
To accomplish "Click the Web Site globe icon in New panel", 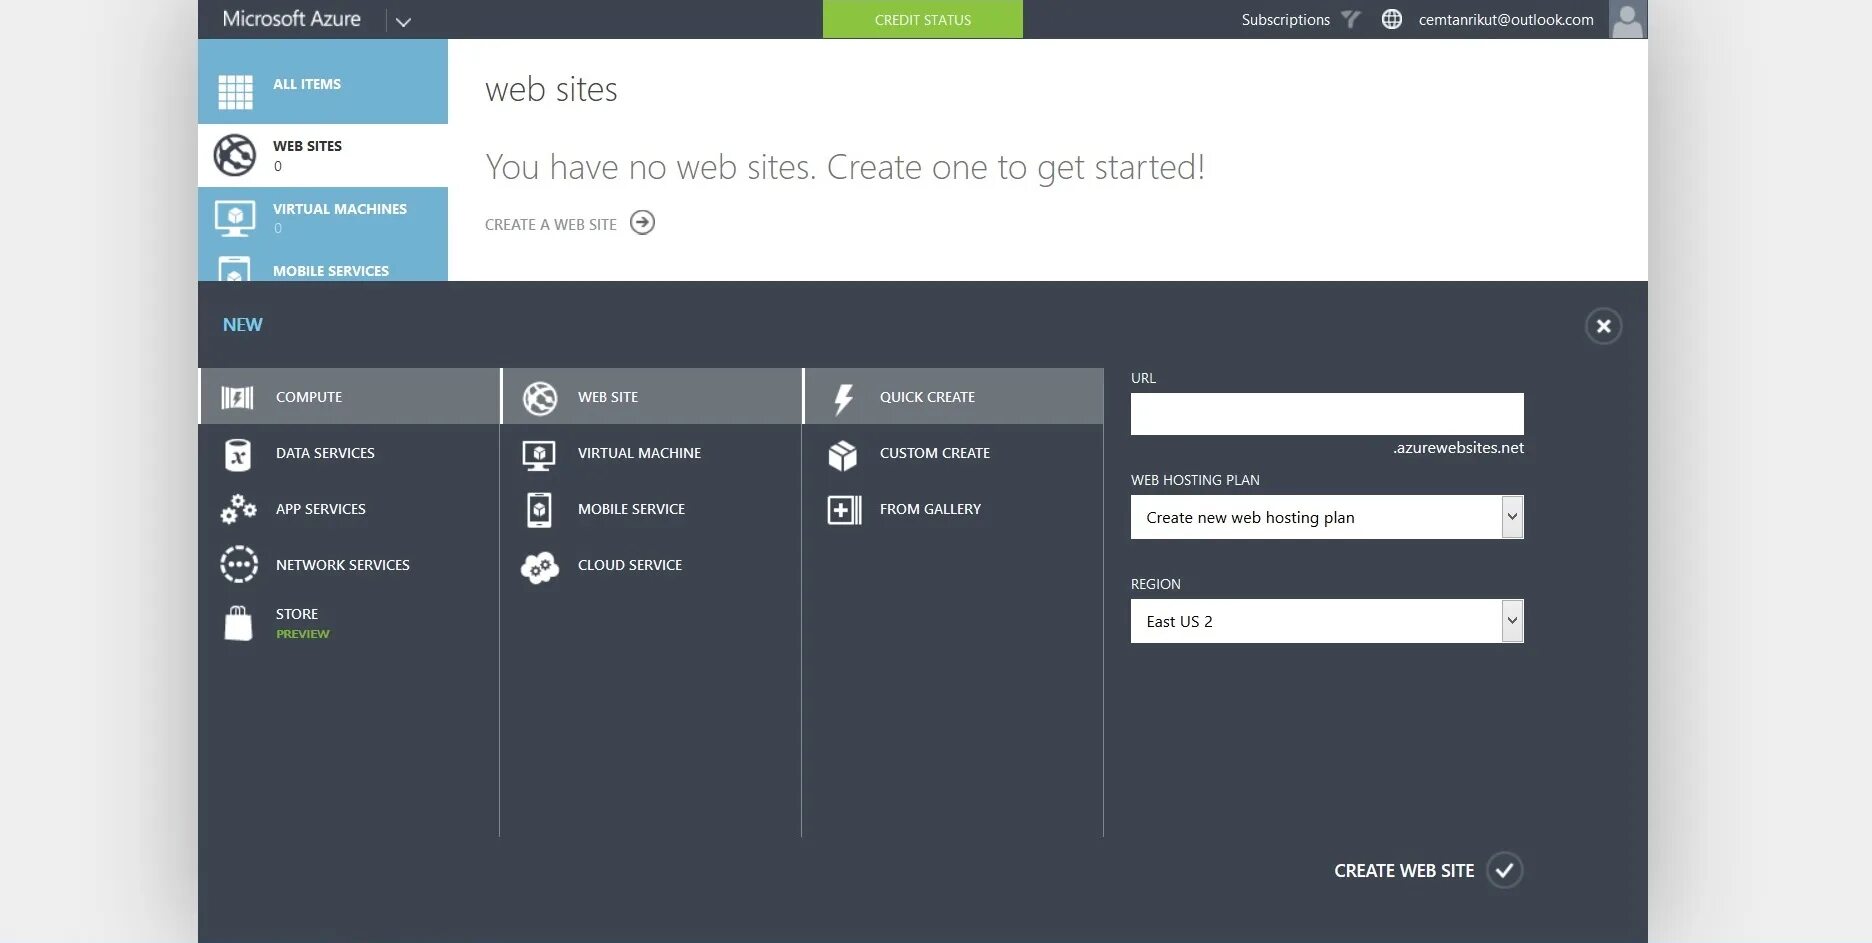I will click(540, 398).
